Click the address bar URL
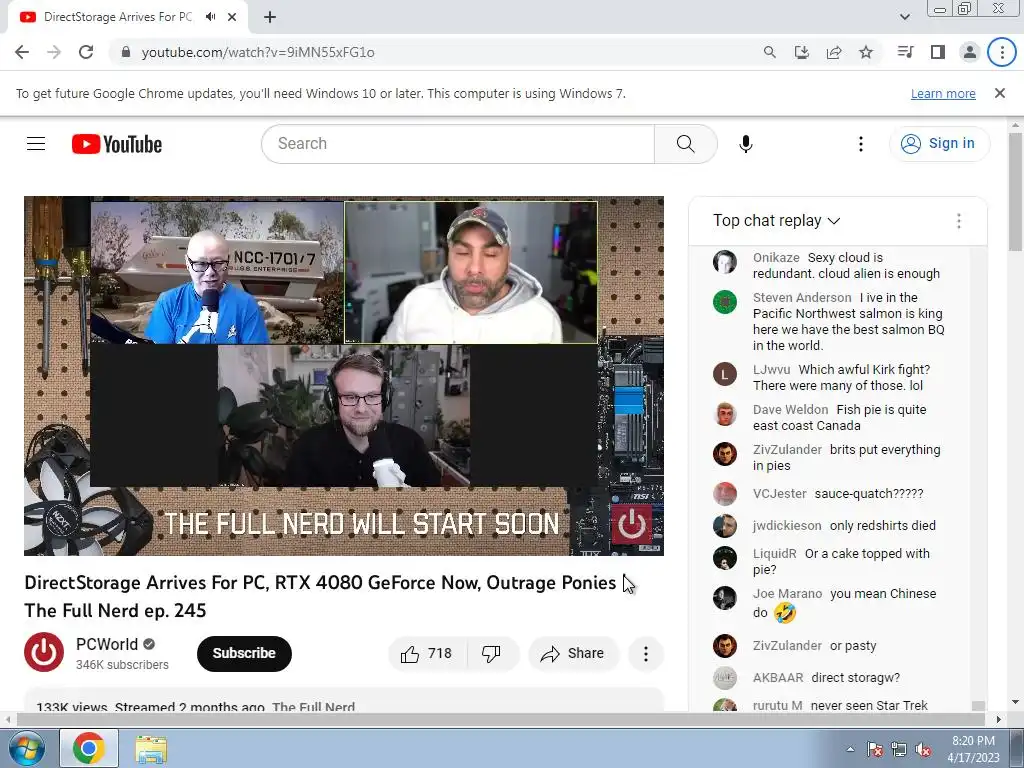The height and width of the screenshot is (768, 1024). click(258, 52)
